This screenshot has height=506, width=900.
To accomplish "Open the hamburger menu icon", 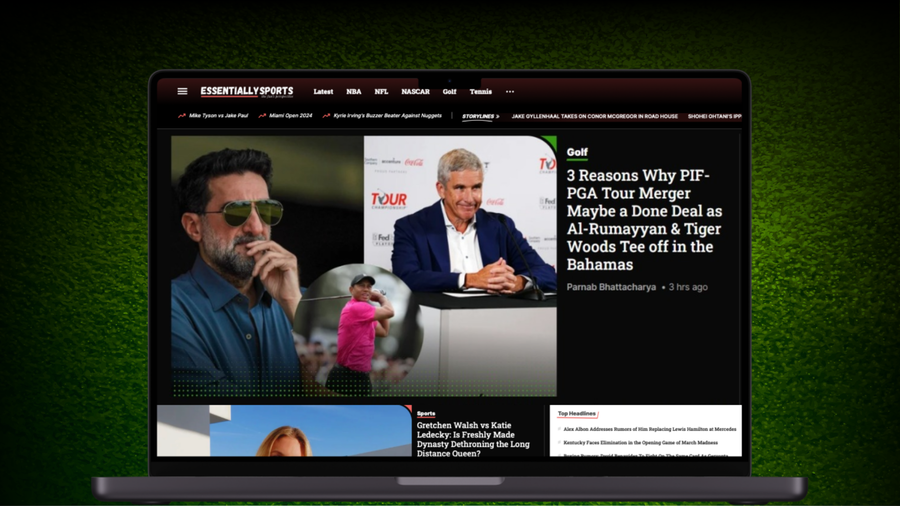I will coord(182,91).
